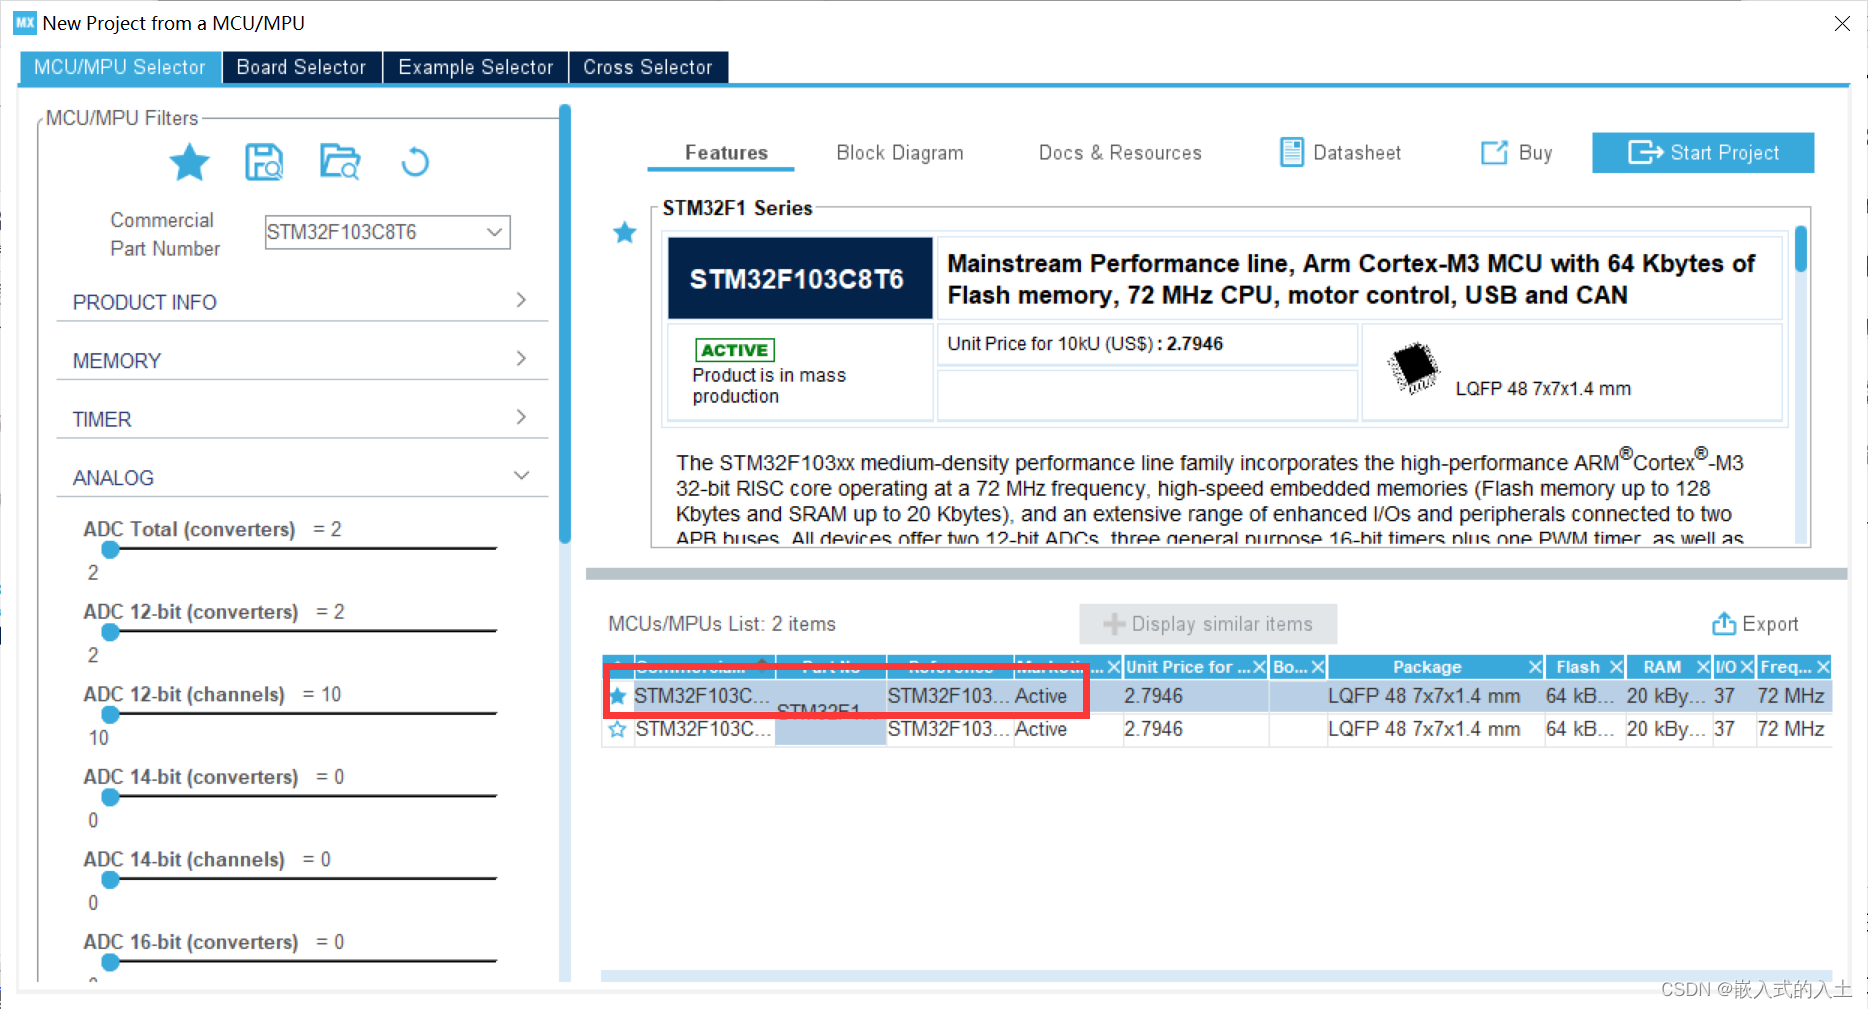This screenshot has width=1868, height=1009.
Task: Reset all filters with the circular arrow icon
Action: [415, 162]
